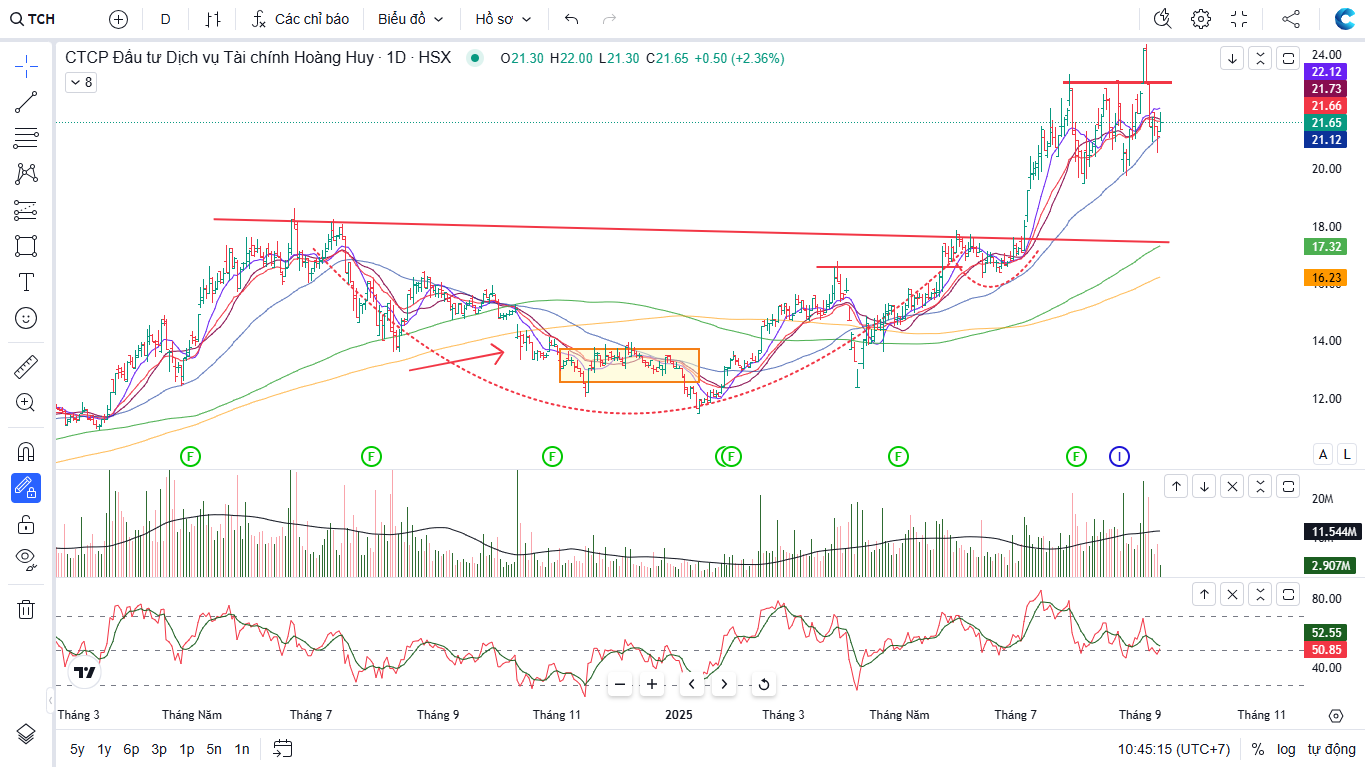1365x767 pixels.
Task: Open Các chỉ báo indicators menu
Action: pyautogui.click(x=300, y=19)
